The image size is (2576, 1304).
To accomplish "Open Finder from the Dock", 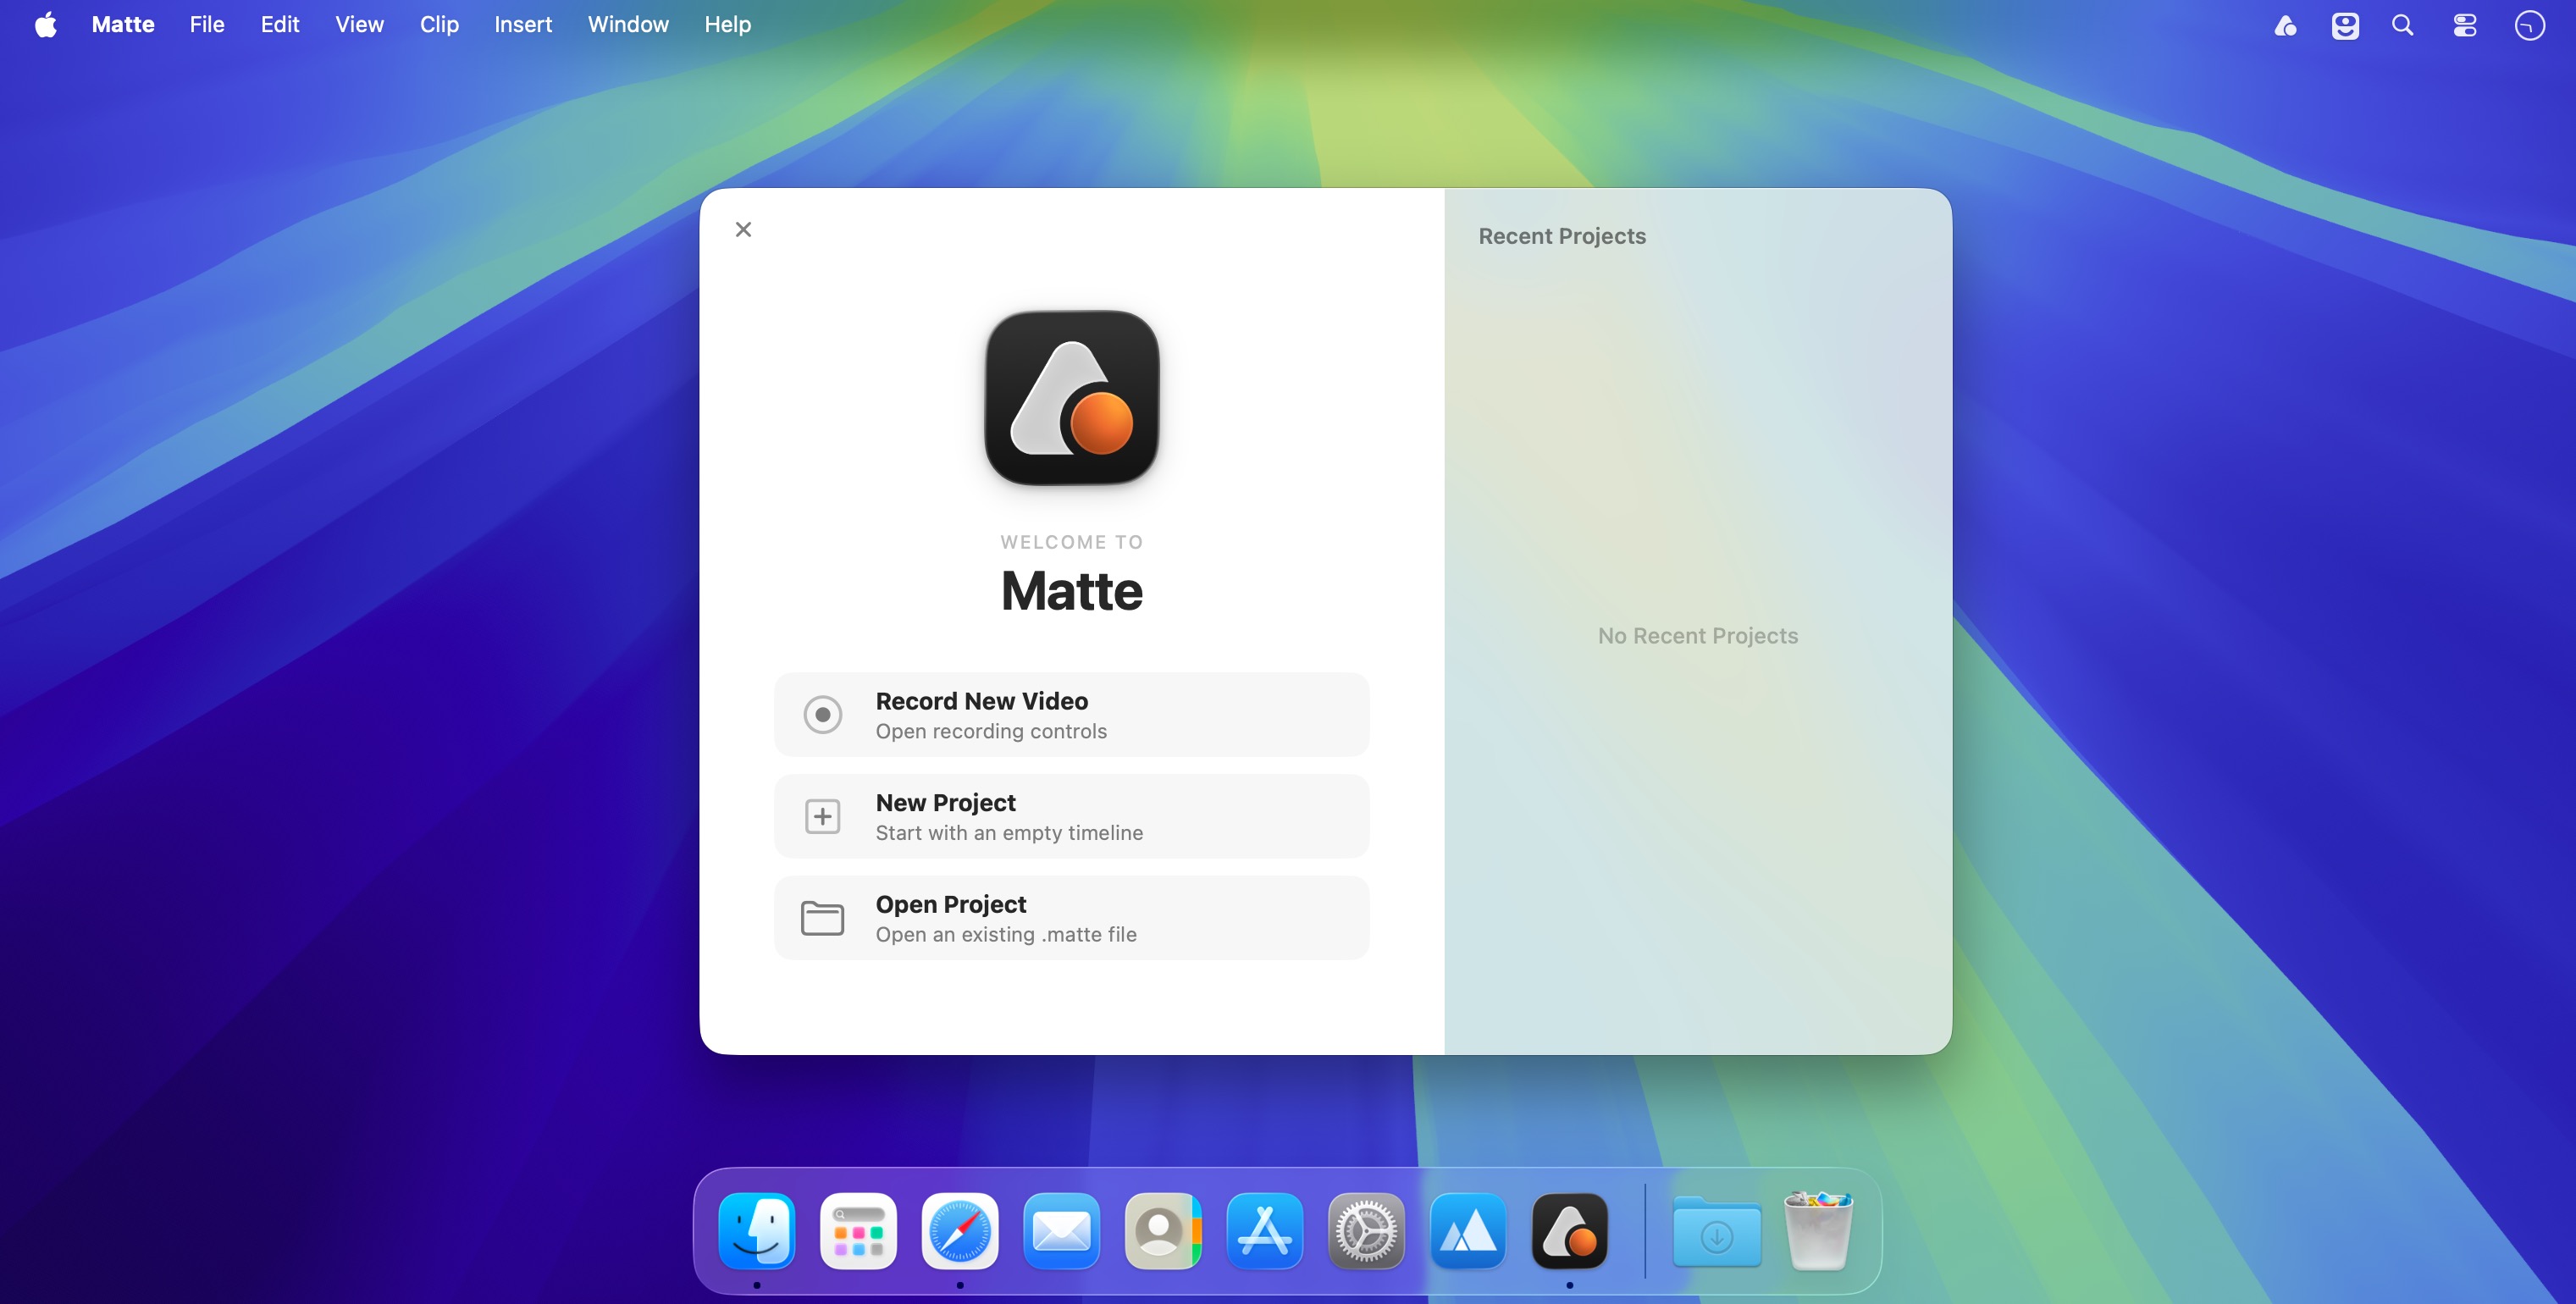I will [757, 1231].
